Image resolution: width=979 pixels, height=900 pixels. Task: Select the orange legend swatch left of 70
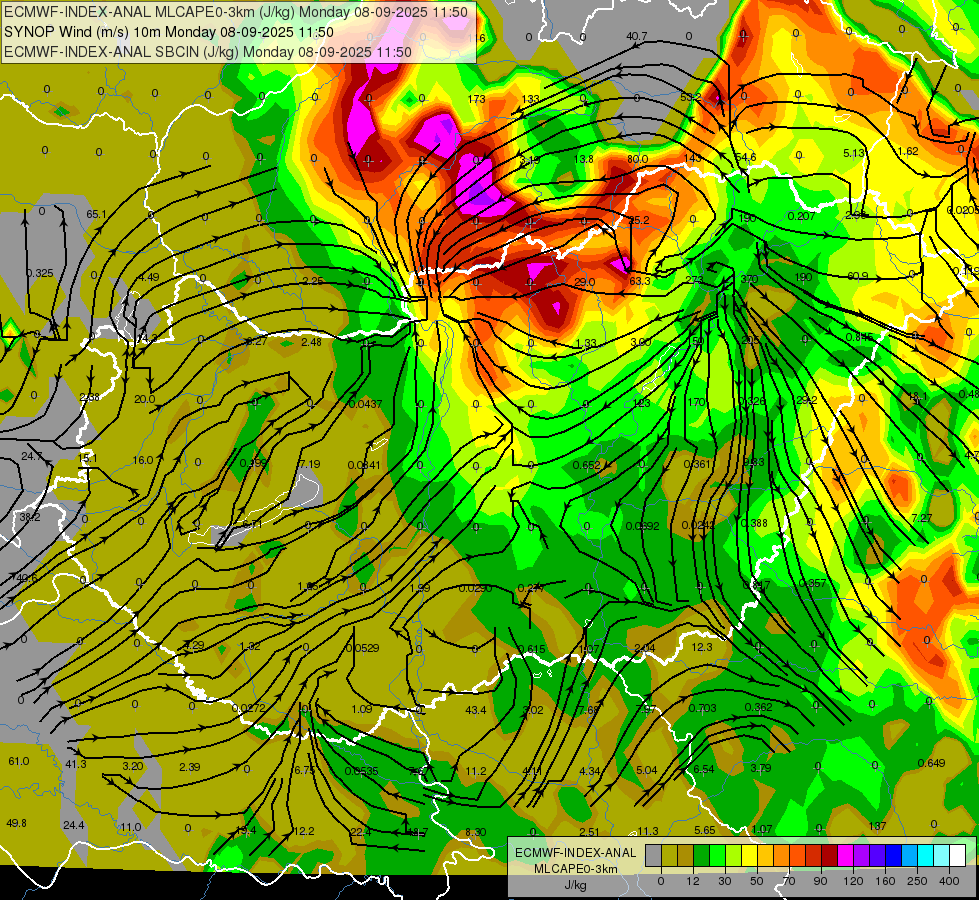click(781, 855)
